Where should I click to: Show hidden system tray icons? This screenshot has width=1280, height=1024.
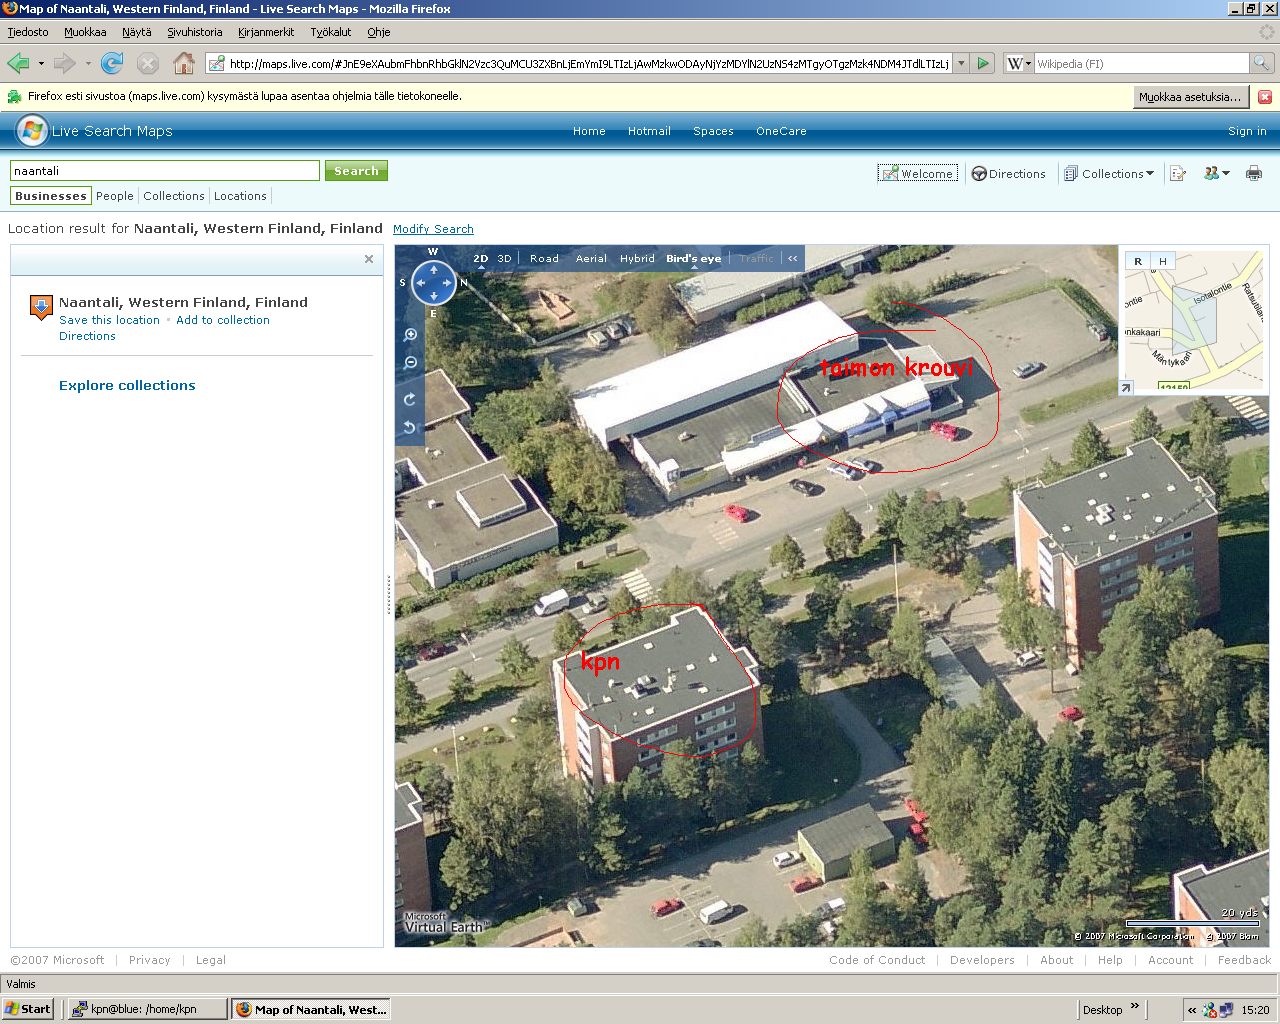1191,1010
